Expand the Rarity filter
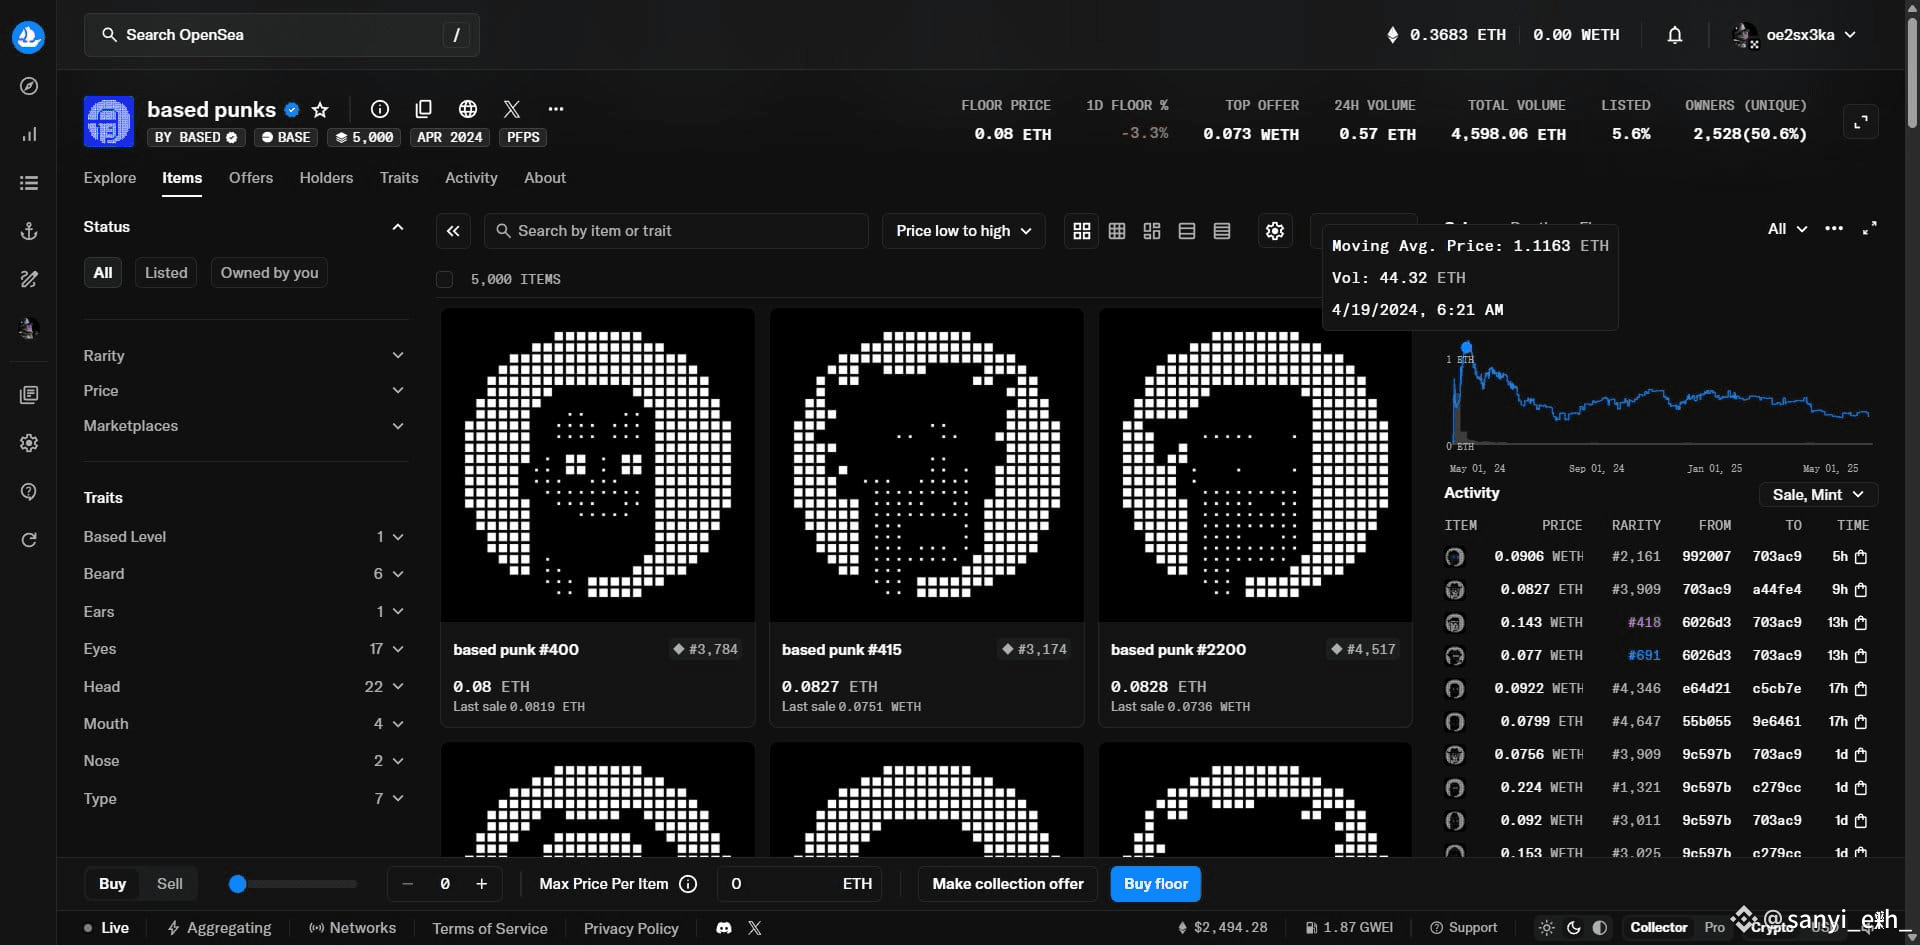The width and height of the screenshot is (1920, 945). click(245, 356)
